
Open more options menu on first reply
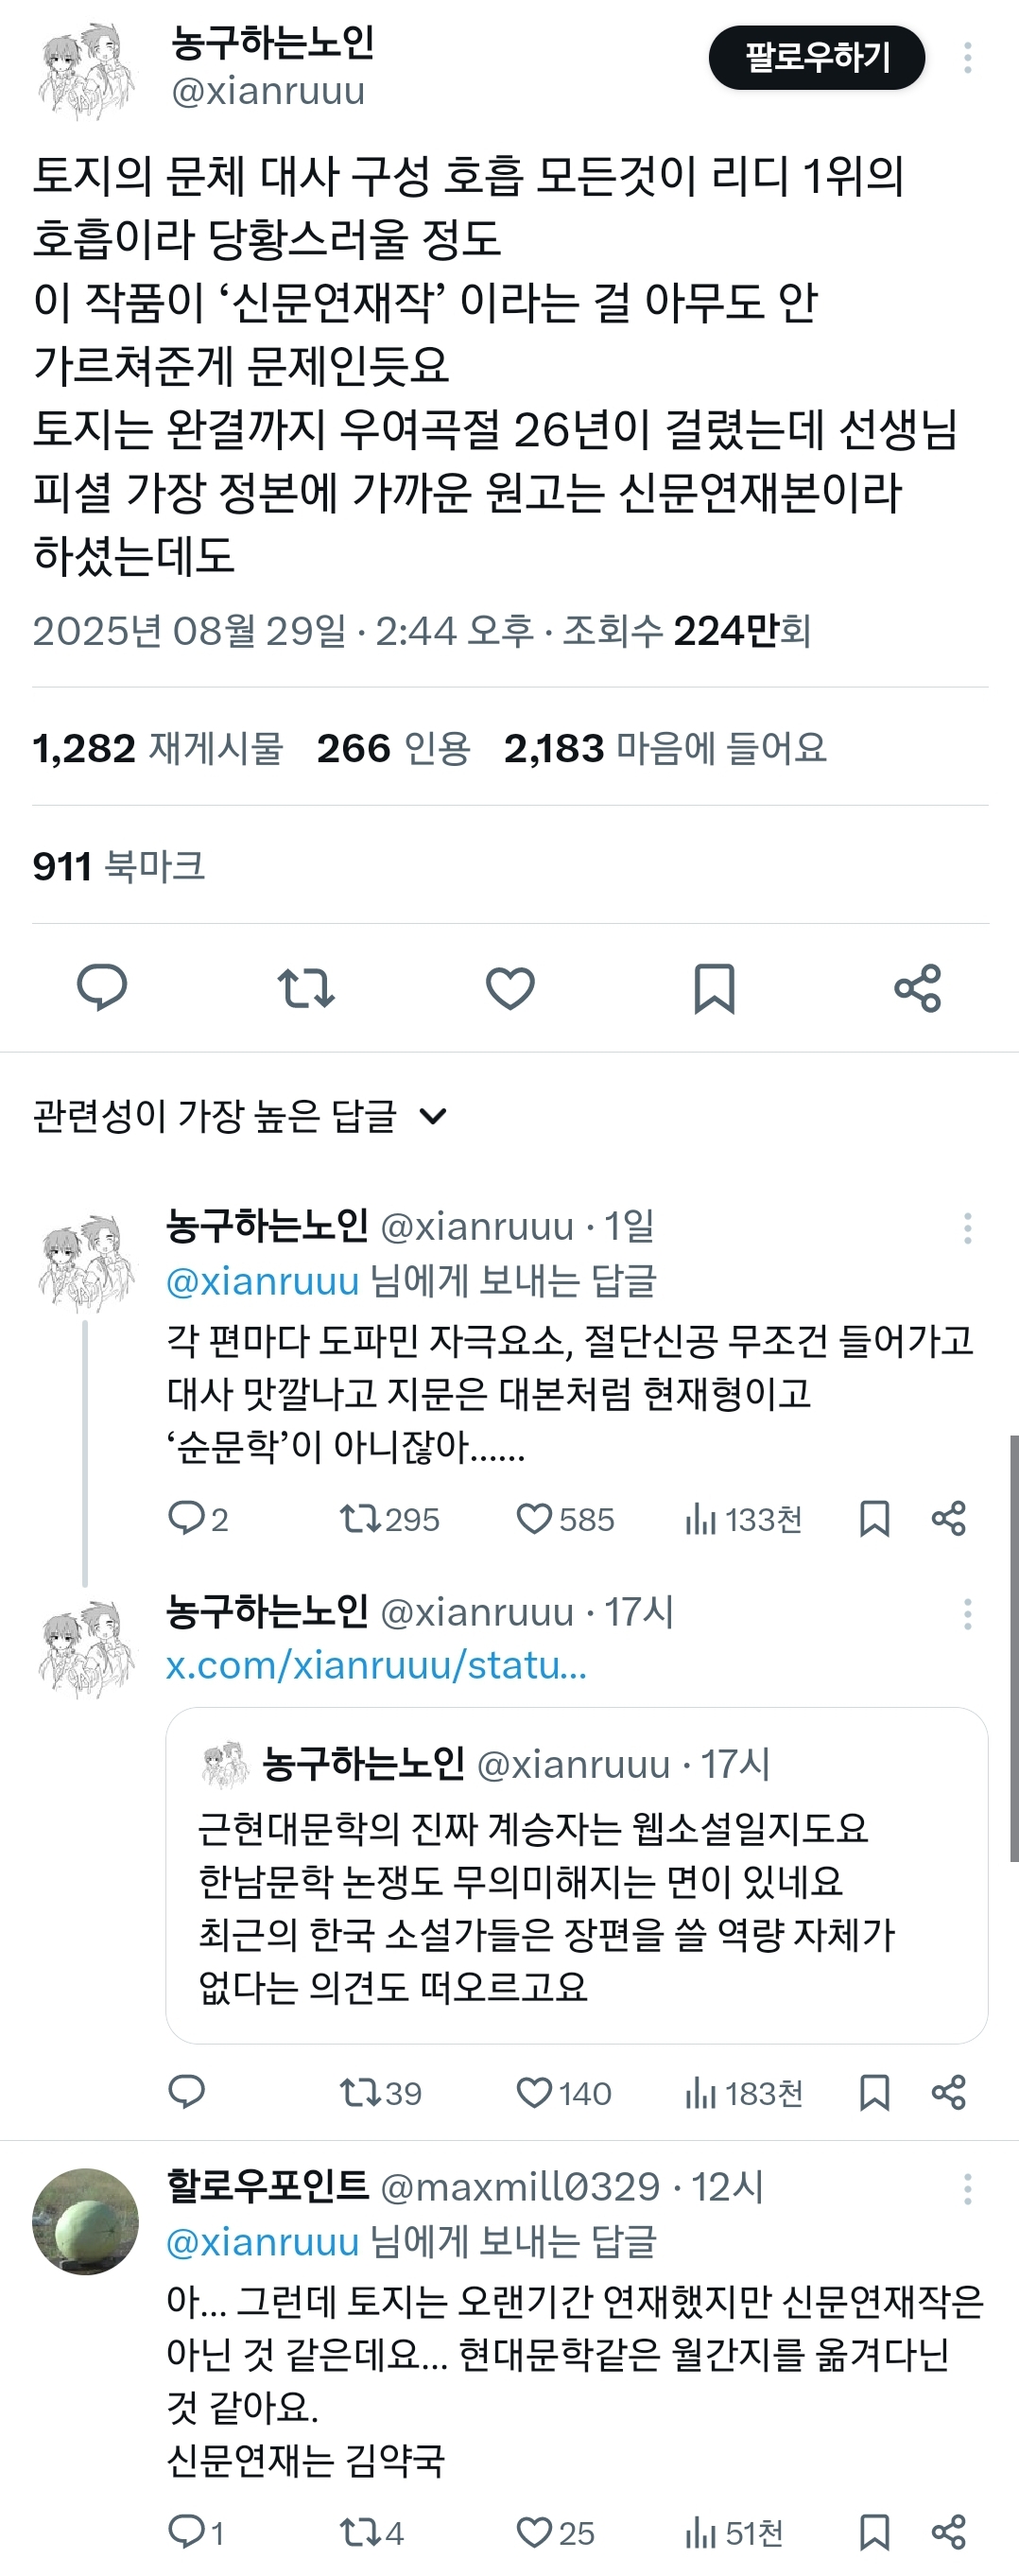click(x=967, y=1229)
